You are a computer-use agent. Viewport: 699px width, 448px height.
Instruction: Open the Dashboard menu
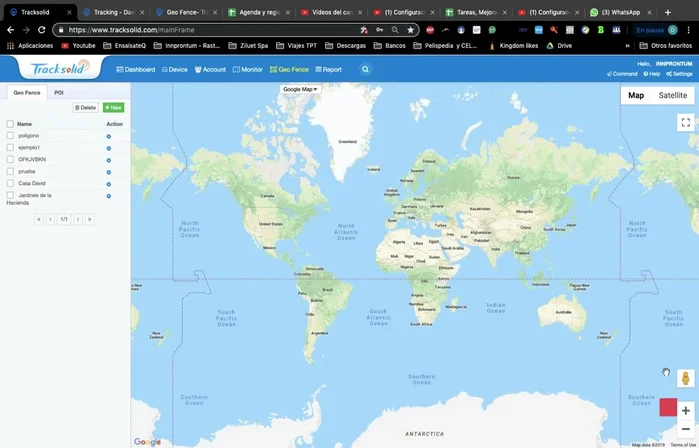[x=136, y=70]
